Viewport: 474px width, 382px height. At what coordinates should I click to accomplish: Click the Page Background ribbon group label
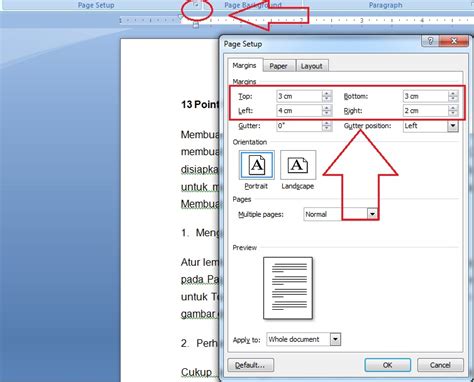253,5
